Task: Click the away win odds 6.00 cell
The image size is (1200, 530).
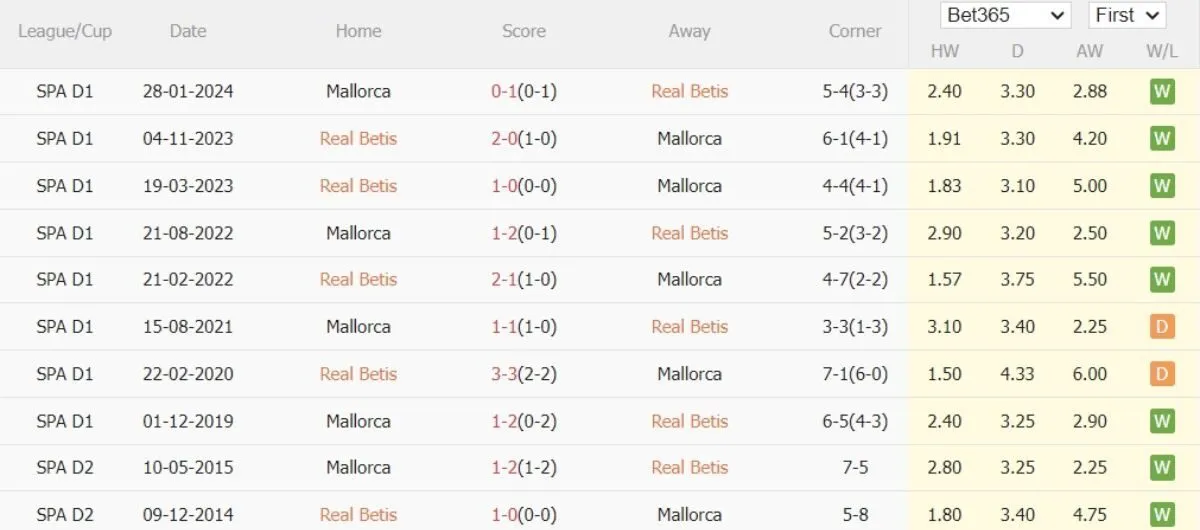Action: click(1089, 374)
